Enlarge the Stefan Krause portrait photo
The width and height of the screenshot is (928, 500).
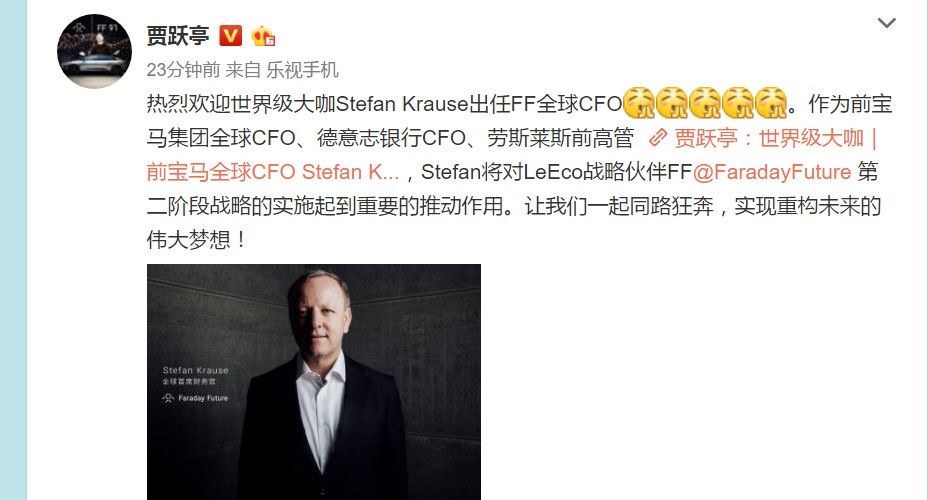coord(314,382)
